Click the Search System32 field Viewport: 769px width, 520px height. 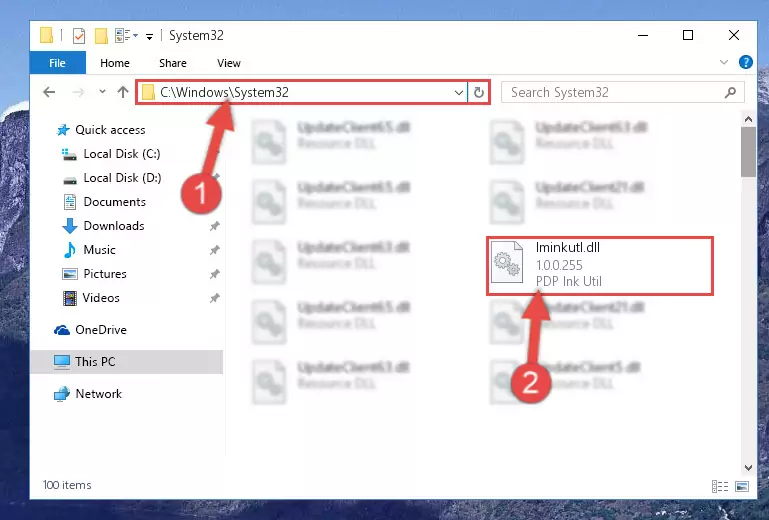click(x=622, y=92)
